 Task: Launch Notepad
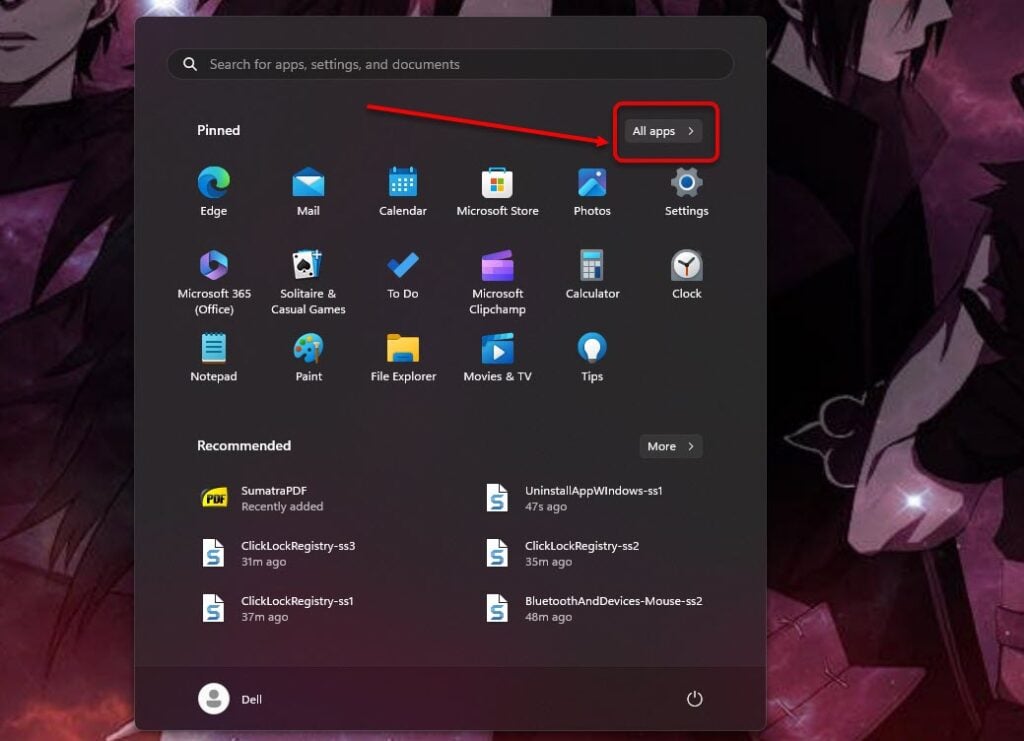coord(214,357)
